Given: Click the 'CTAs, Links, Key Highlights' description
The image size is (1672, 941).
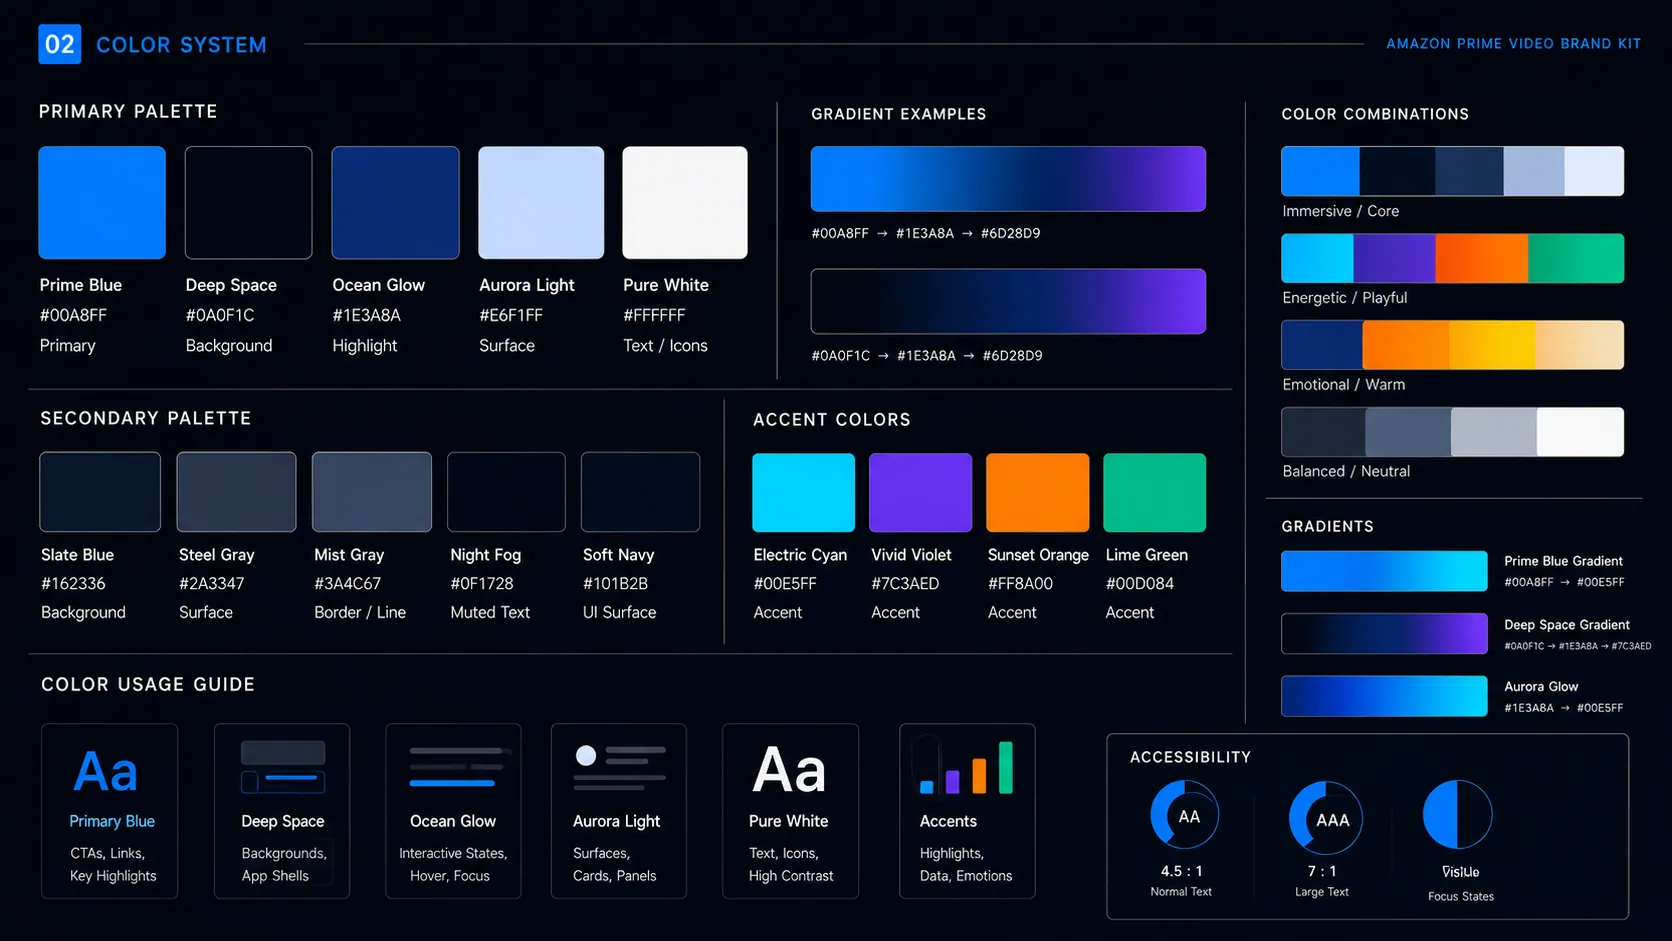Looking at the screenshot, I should coord(113,864).
